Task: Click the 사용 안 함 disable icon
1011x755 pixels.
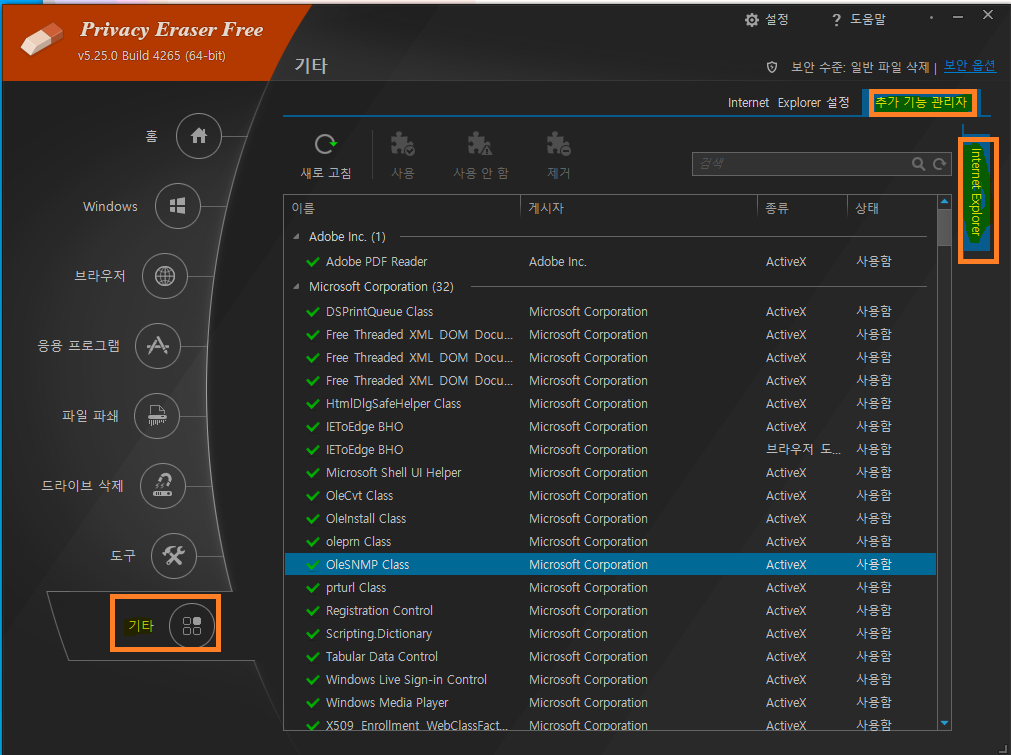Action: point(480,144)
